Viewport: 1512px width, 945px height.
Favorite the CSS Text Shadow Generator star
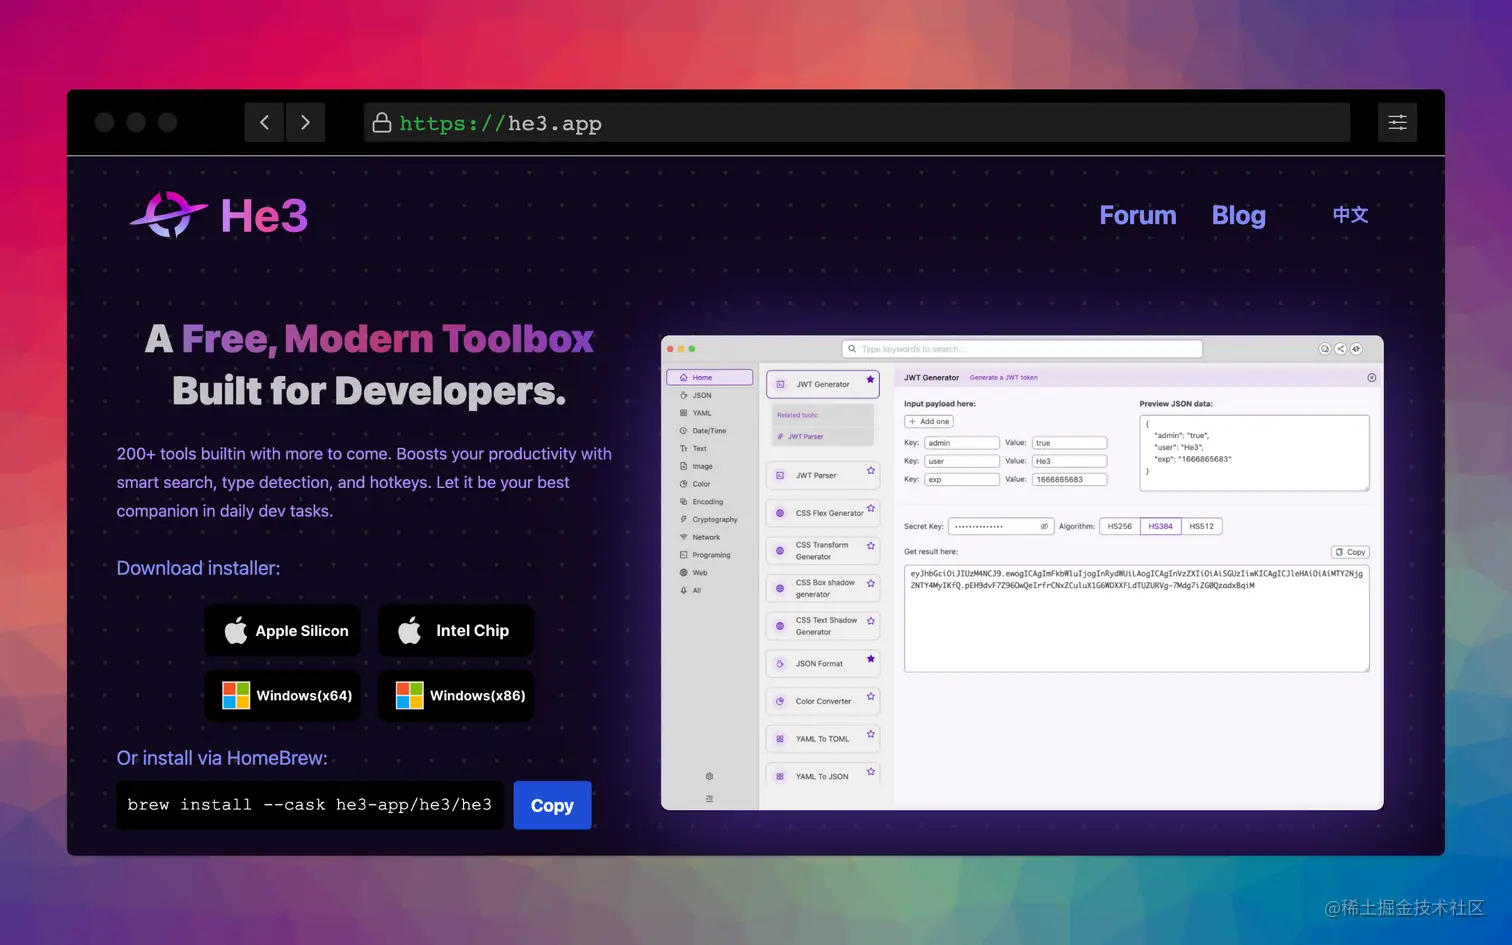[x=870, y=620]
